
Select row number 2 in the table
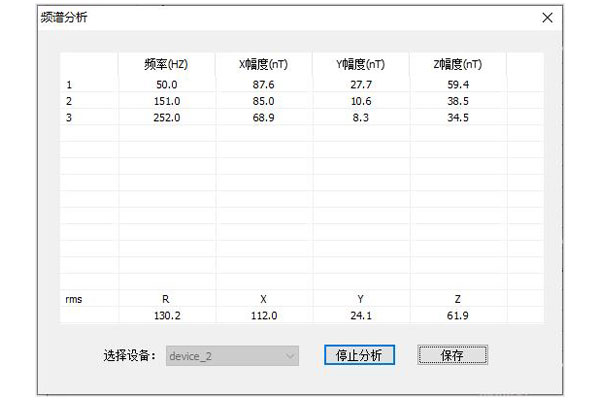[x=69, y=101]
